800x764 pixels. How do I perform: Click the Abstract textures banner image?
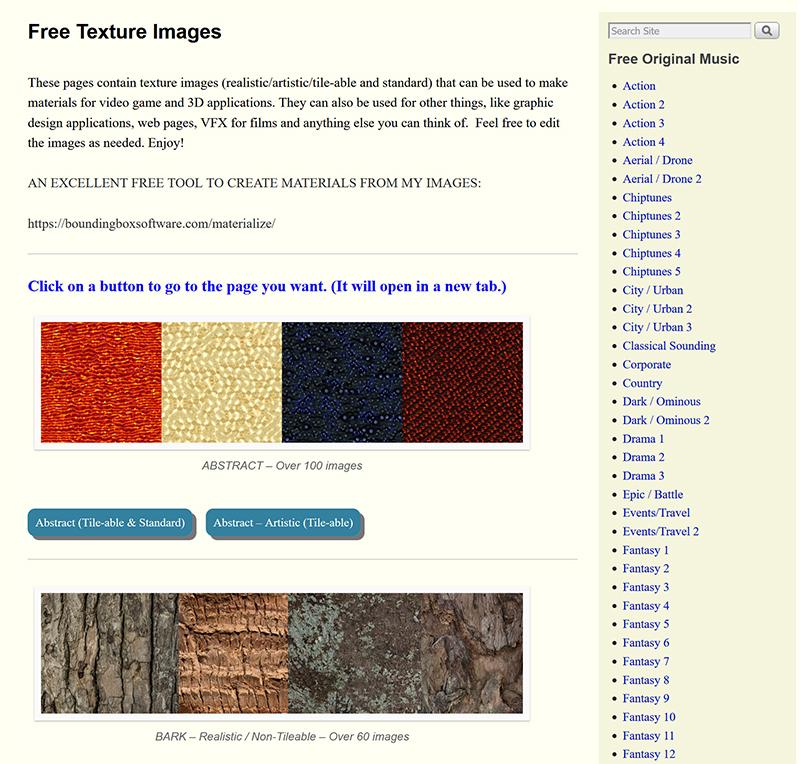click(x=282, y=382)
